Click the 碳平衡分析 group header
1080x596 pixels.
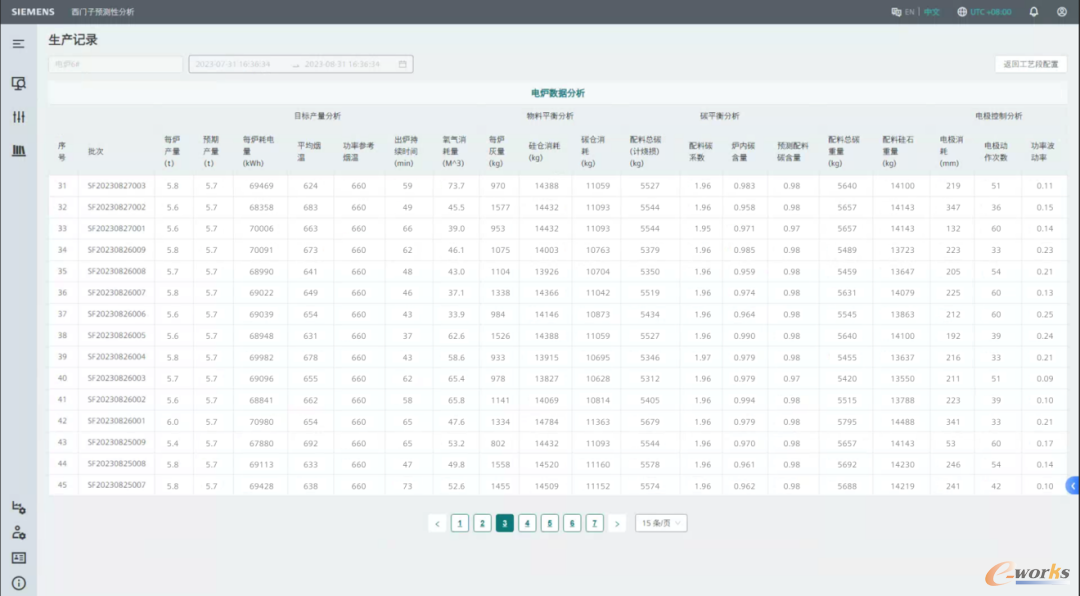coord(720,116)
